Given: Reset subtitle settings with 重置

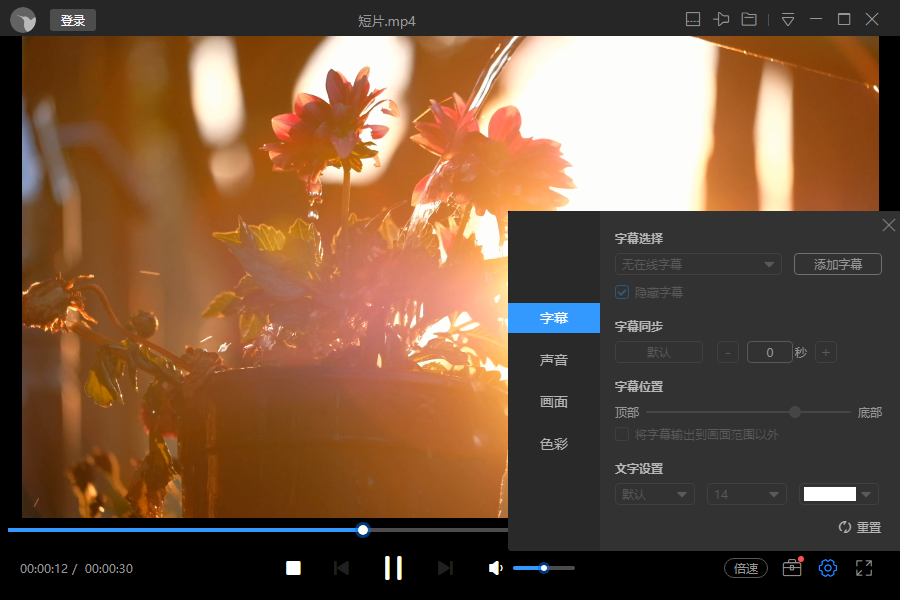Looking at the screenshot, I should click(x=859, y=527).
